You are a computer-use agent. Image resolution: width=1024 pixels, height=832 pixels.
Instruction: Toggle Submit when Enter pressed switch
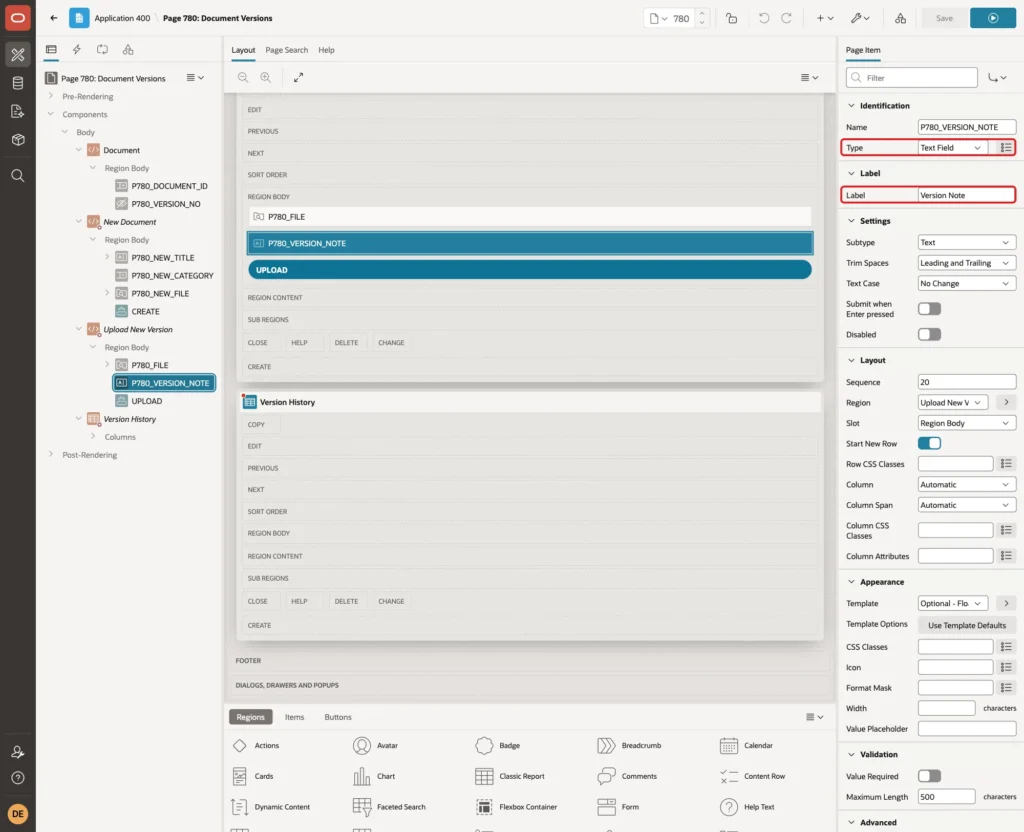(x=929, y=309)
